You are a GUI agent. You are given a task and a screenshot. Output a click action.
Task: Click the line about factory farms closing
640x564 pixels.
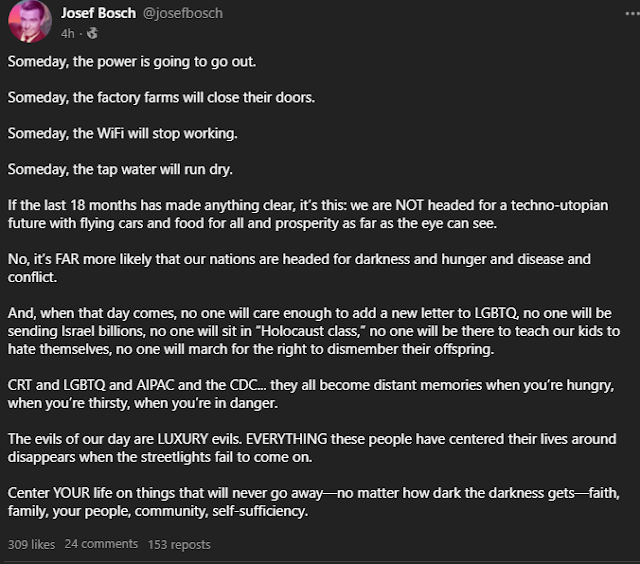(x=161, y=98)
